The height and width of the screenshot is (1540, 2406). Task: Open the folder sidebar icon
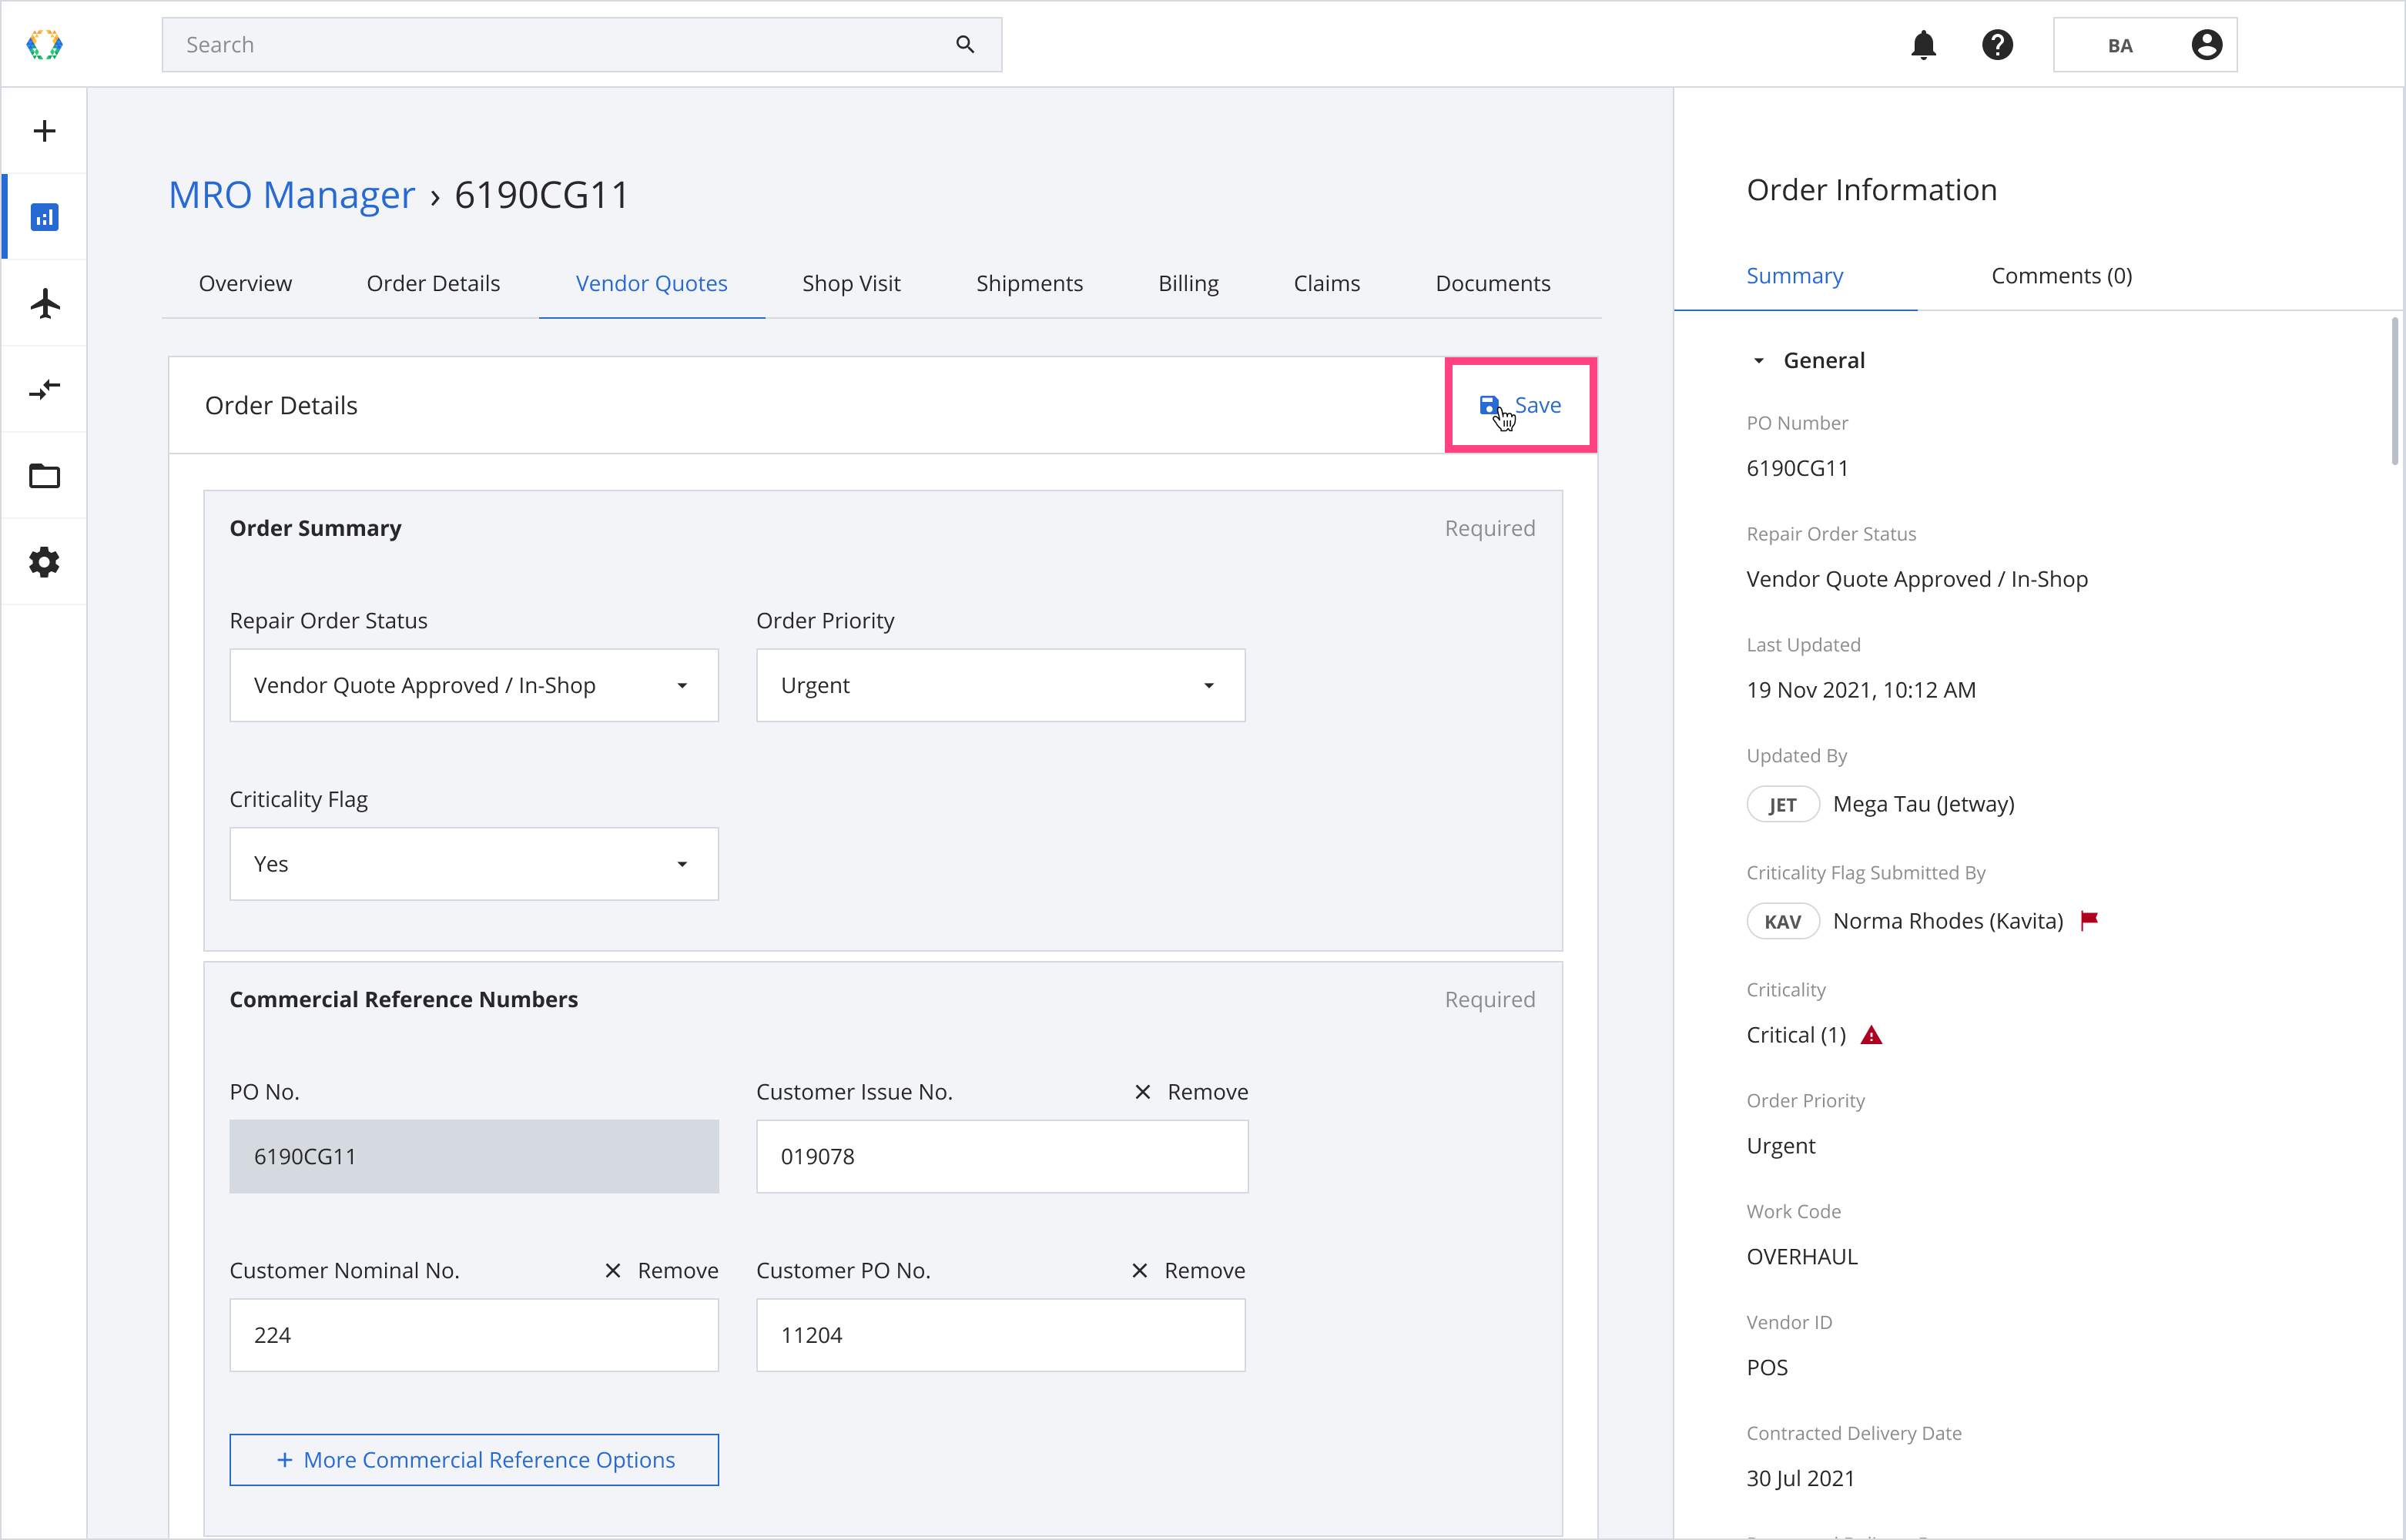coord(44,476)
